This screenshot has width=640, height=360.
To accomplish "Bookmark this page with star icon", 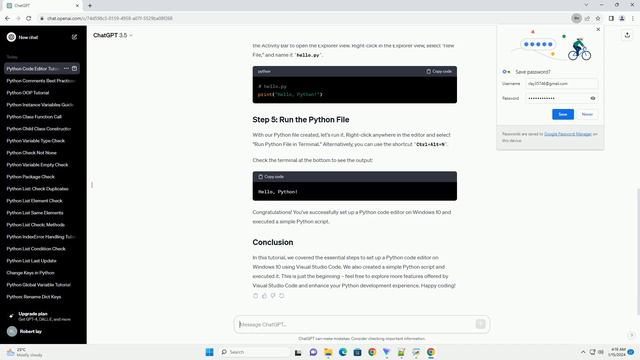I will tap(598, 18).
